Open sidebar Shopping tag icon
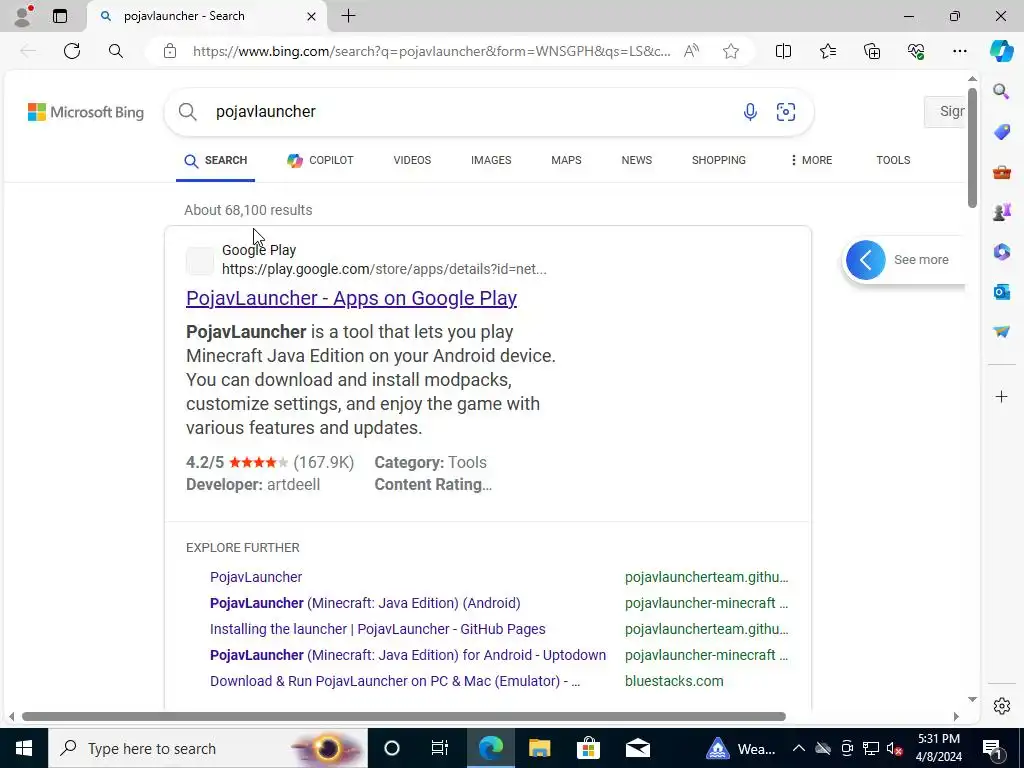Screen dimensions: 1024x768 click(1001, 132)
